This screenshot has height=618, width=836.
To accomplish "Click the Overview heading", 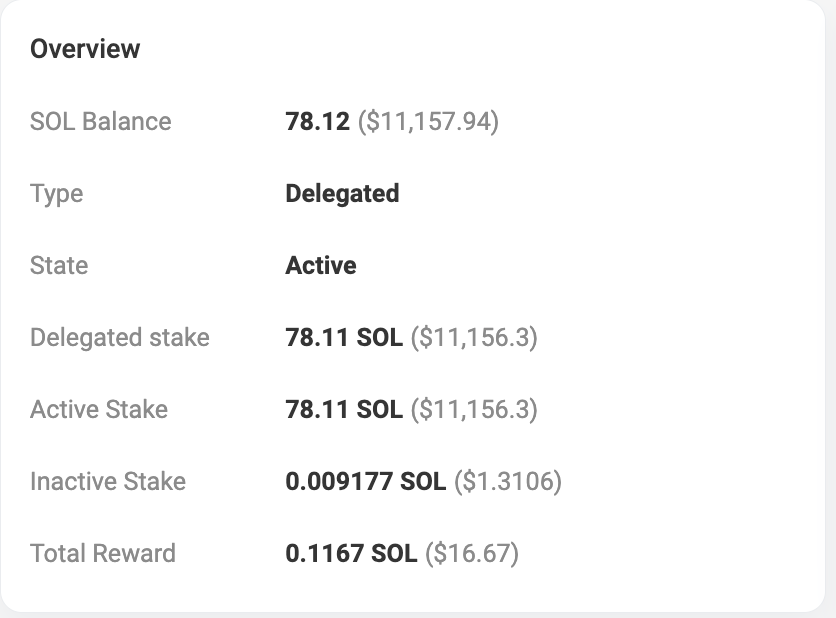I will 85,49.
